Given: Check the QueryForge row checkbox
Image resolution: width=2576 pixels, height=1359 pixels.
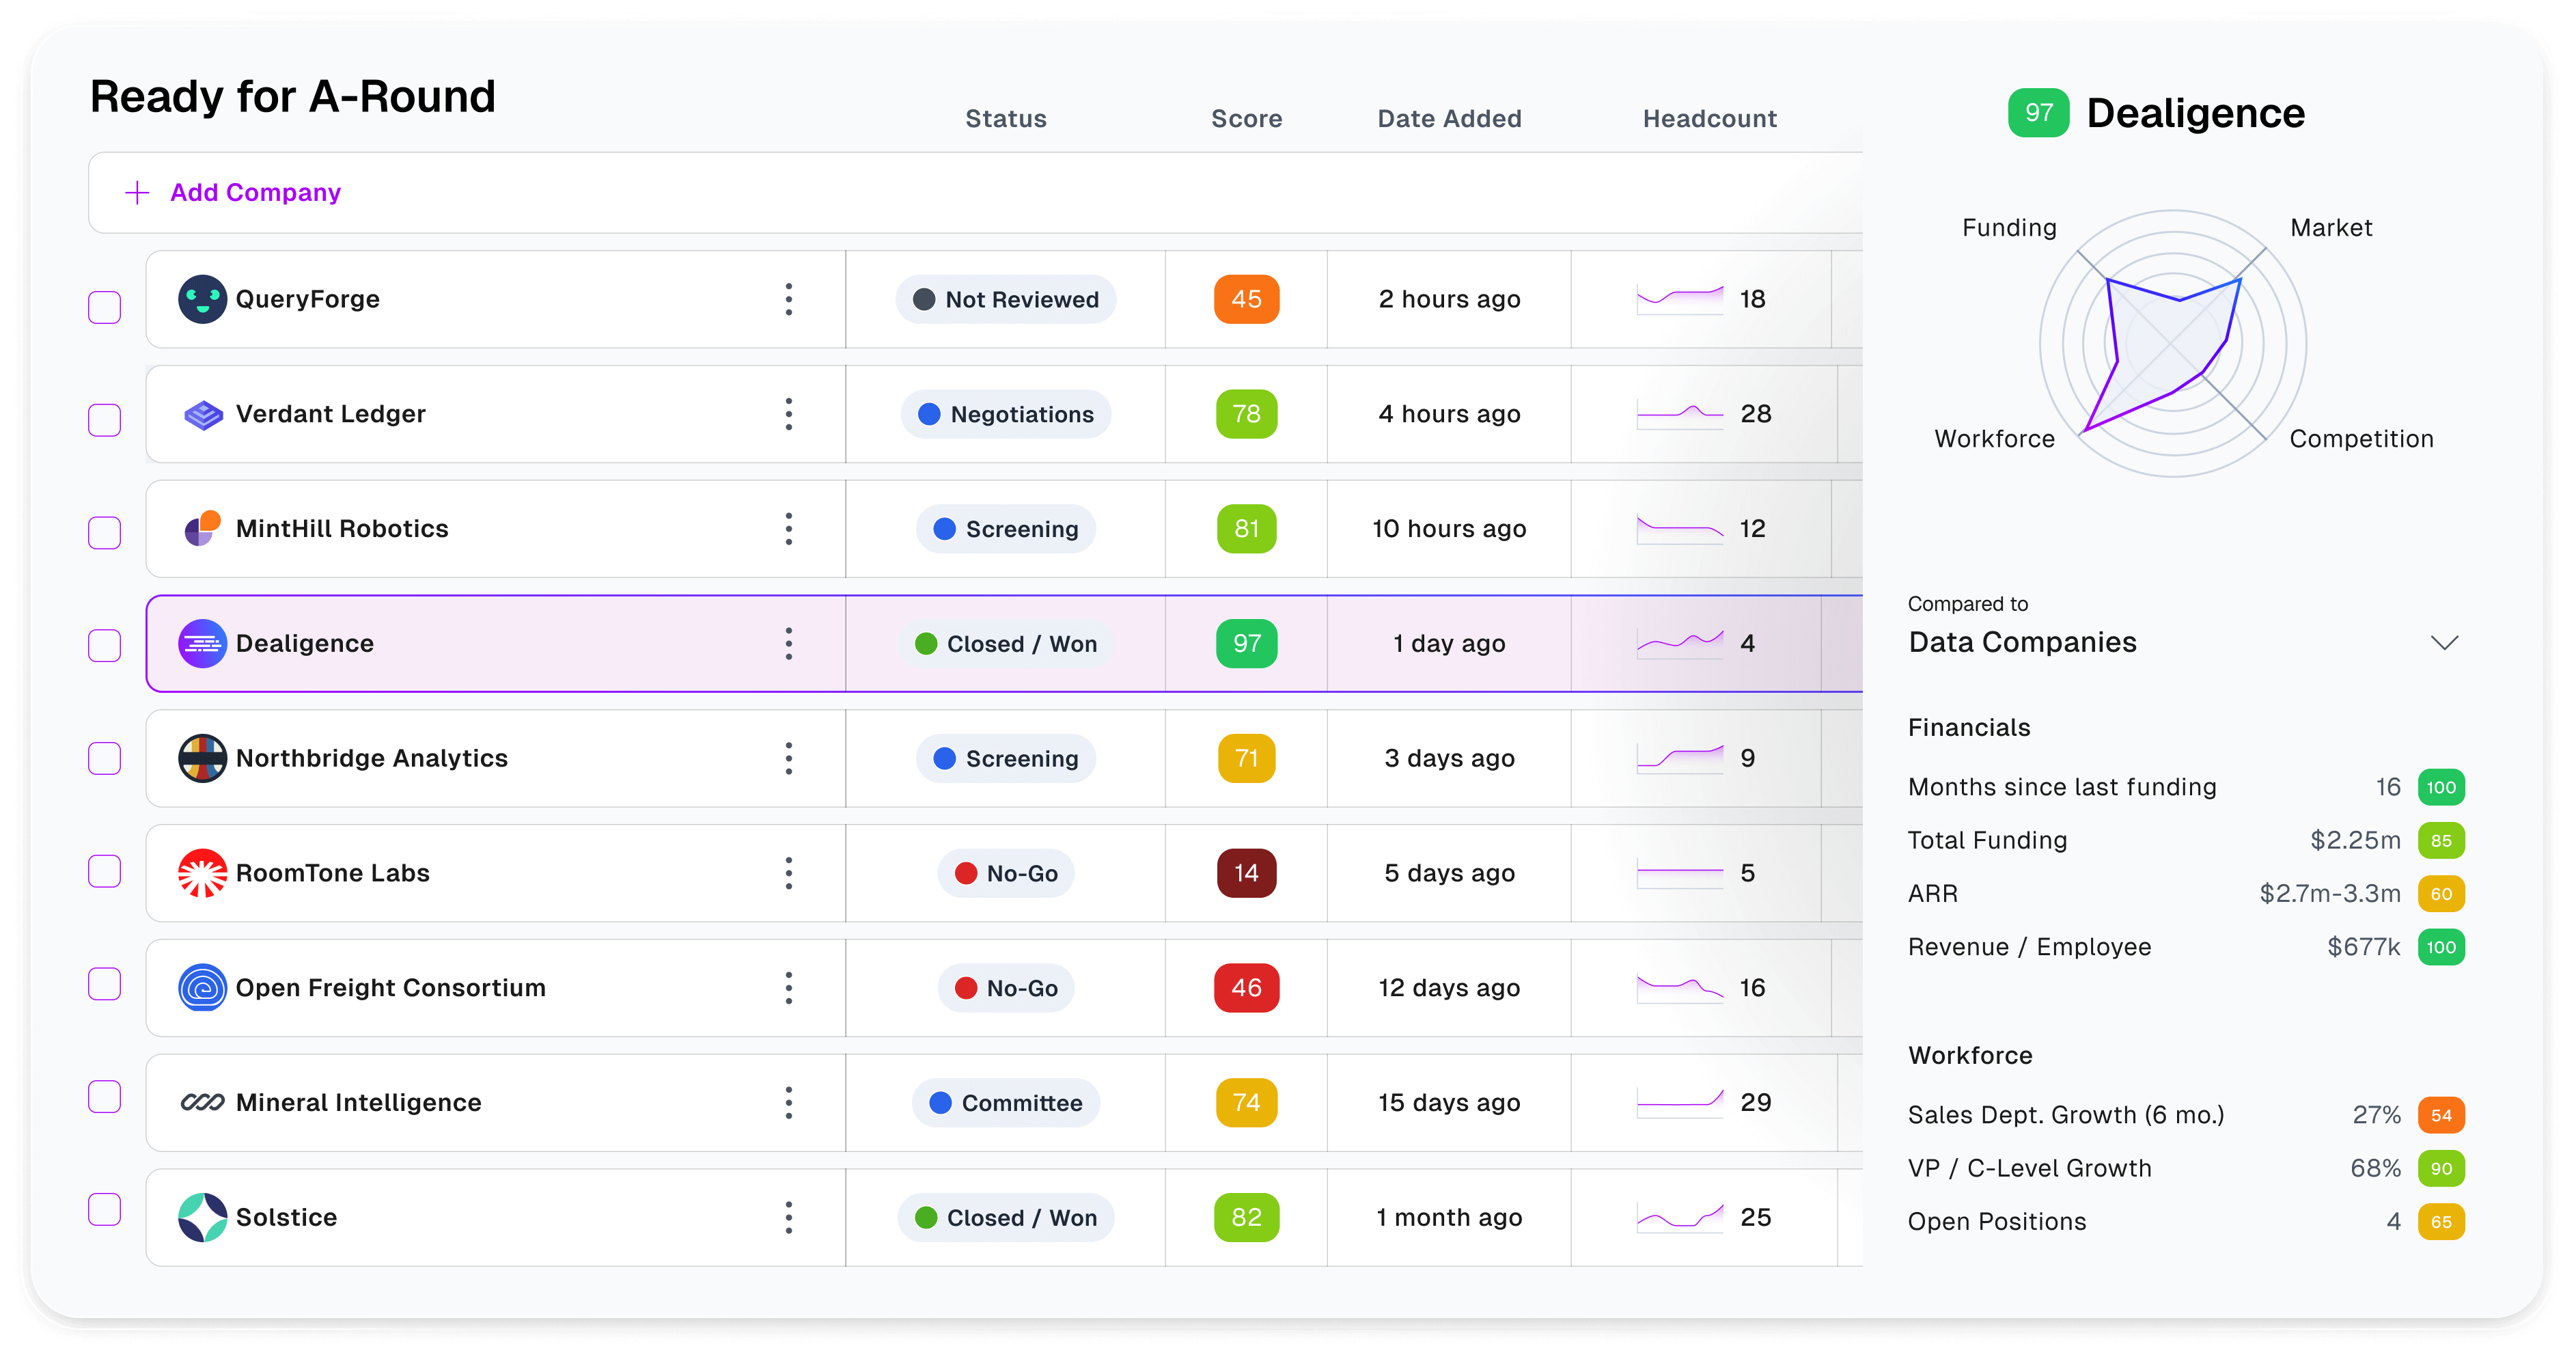Looking at the screenshot, I should click(105, 307).
